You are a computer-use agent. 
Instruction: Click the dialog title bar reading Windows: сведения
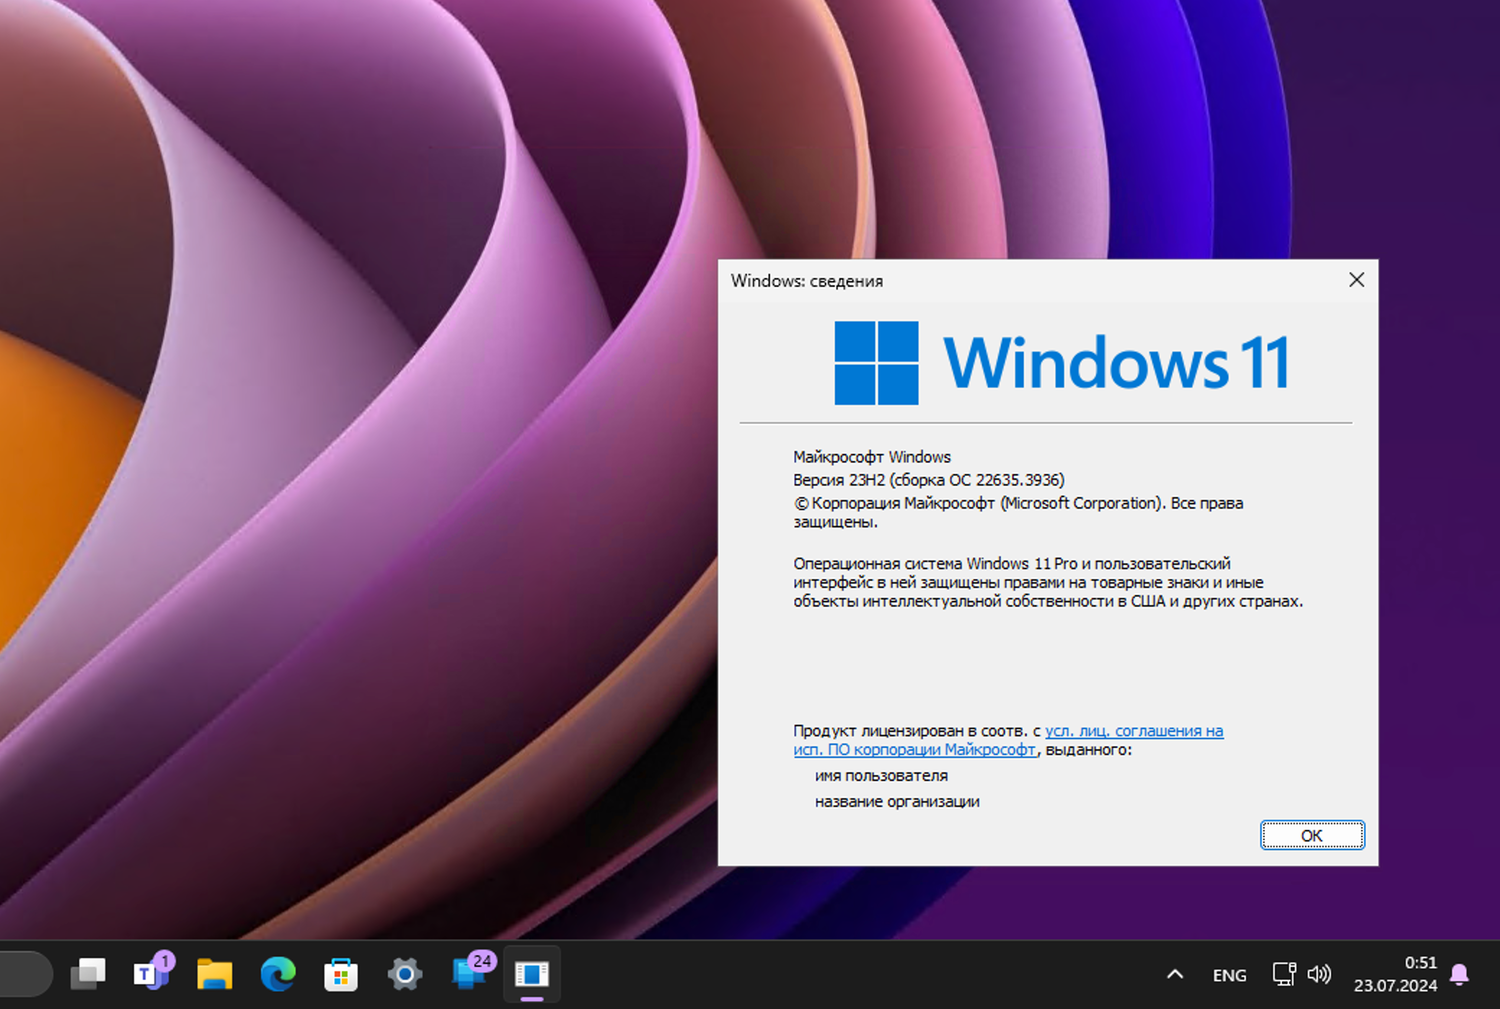806,281
